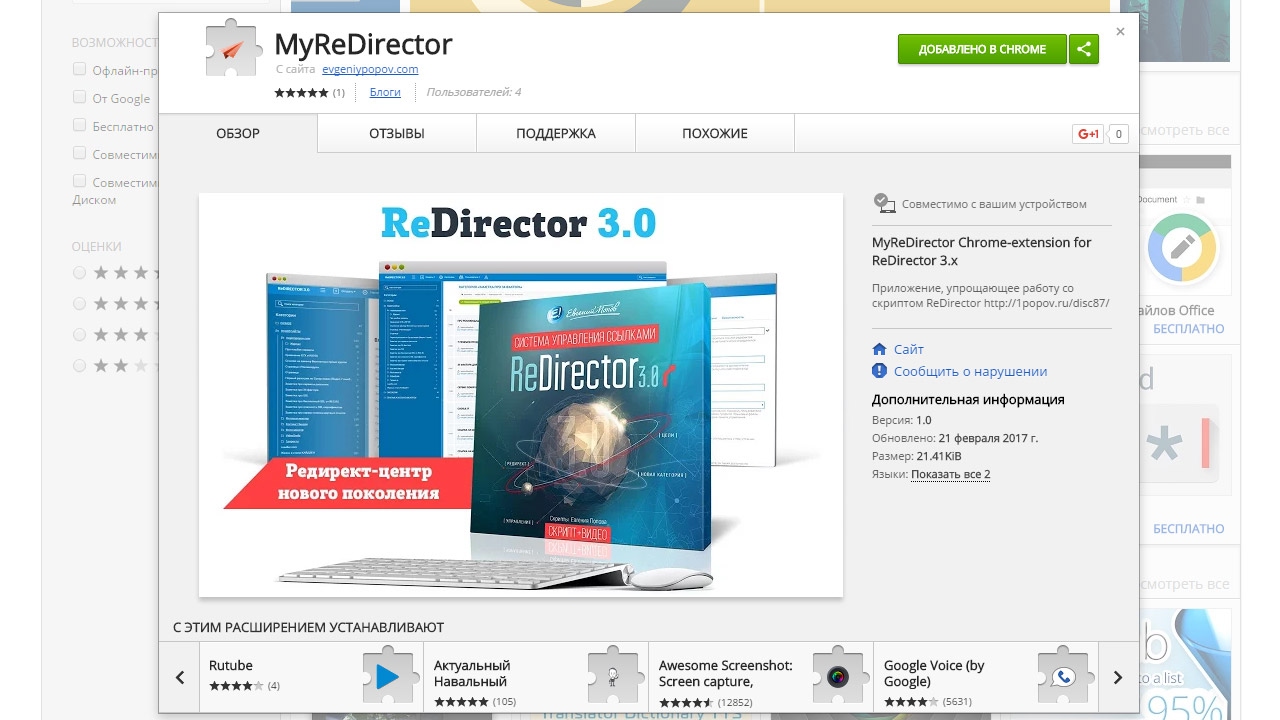
Task: Select the top (highest) star rating radio button
Action: pyautogui.click(x=80, y=272)
